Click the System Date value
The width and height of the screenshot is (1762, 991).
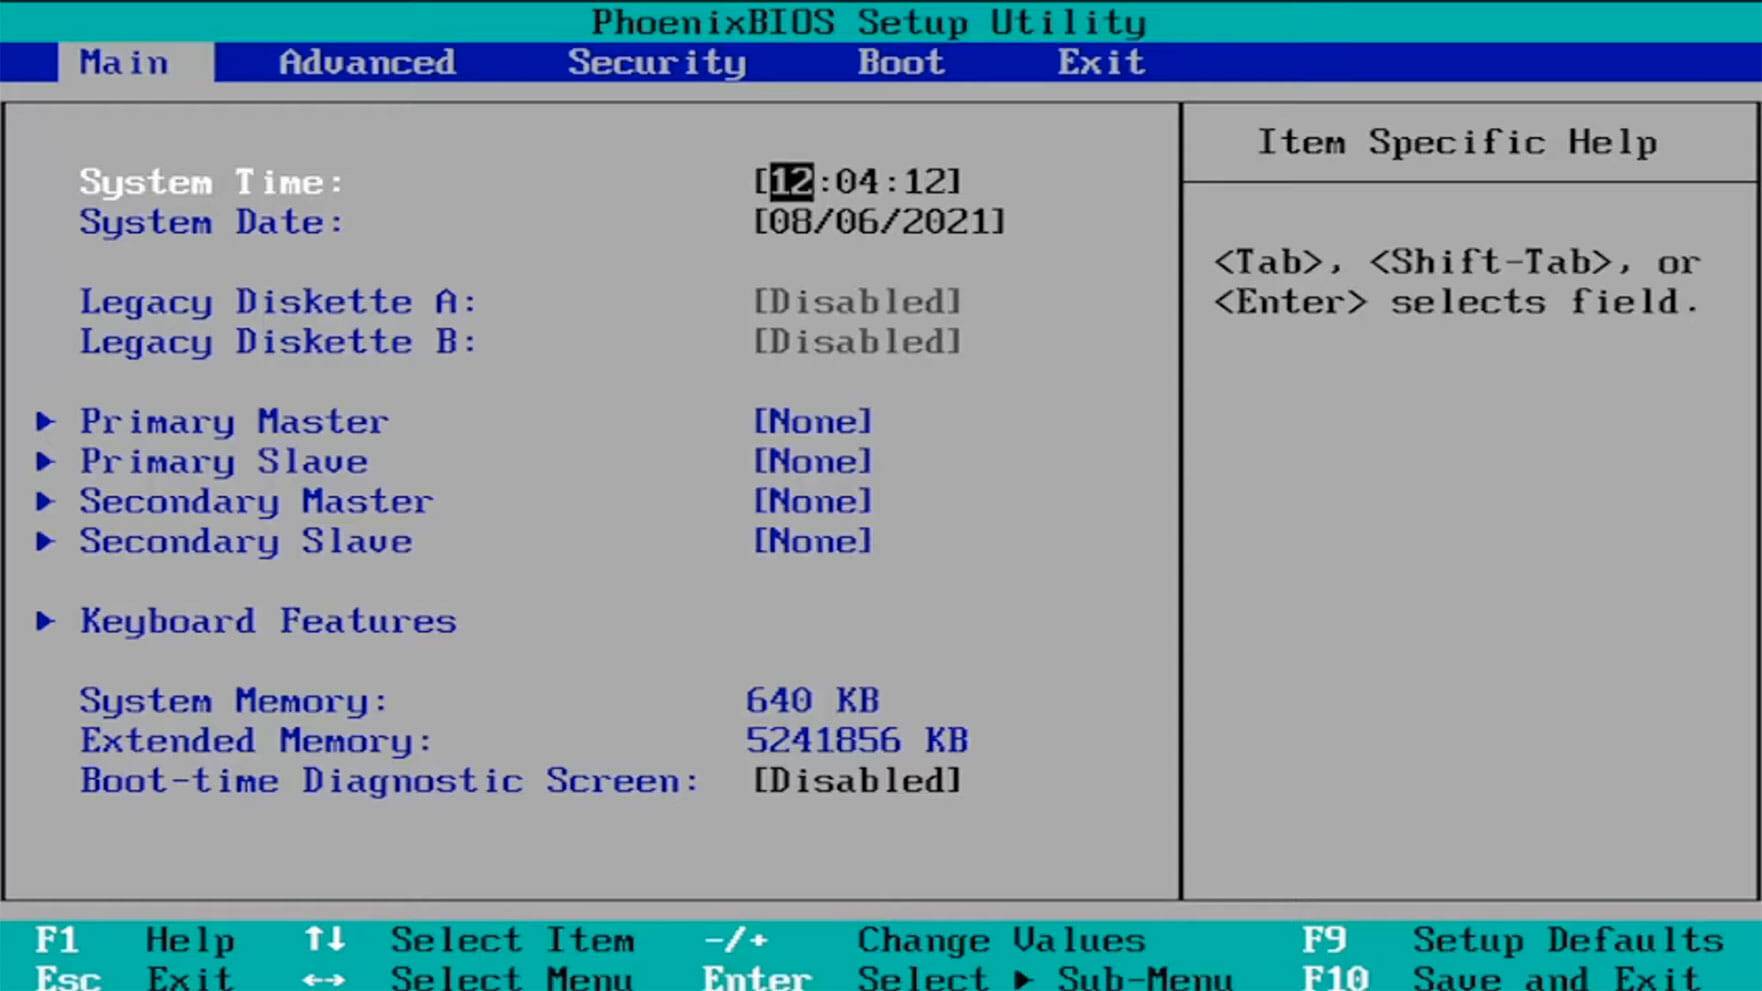(x=878, y=221)
